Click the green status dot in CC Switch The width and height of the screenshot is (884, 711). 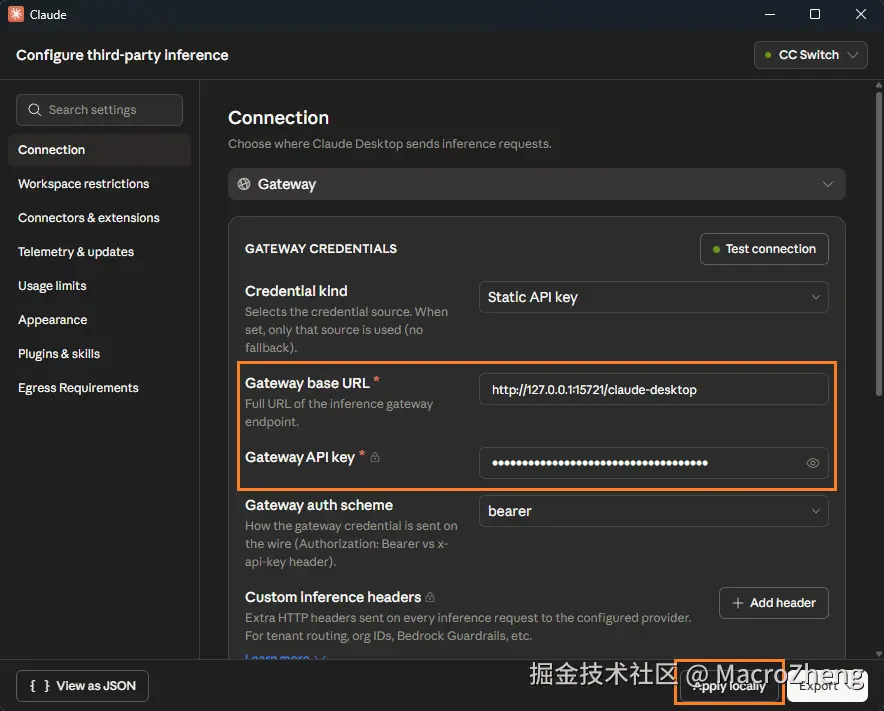point(768,55)
